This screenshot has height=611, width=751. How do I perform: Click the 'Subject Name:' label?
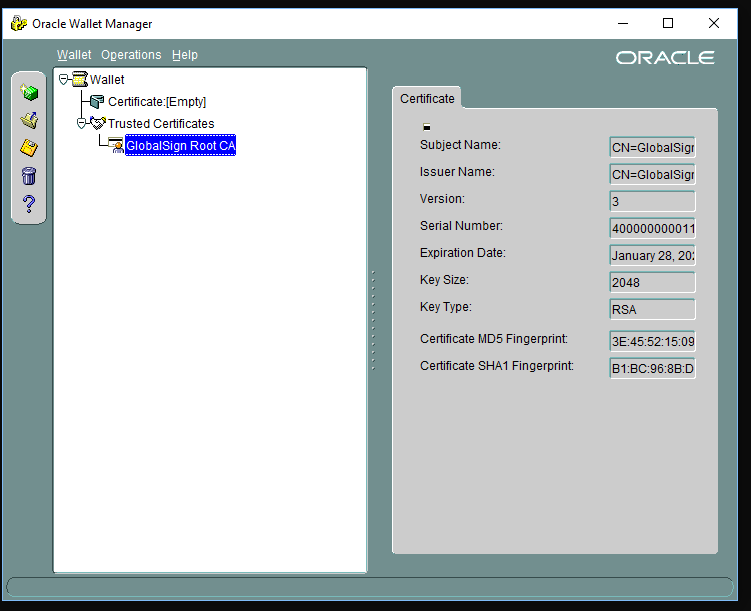coord(460,145)
